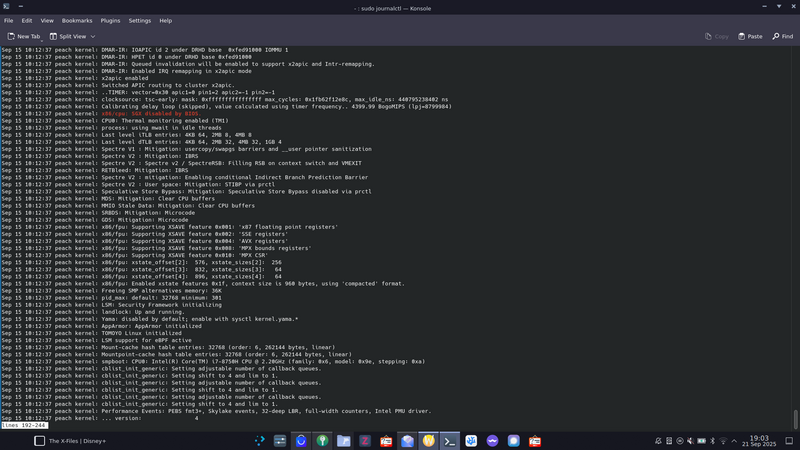The height and width of the screenshot is (450, 800).
Task: Click the 'pid_max: default: 32768' line
Action: (x=161, y=298)
